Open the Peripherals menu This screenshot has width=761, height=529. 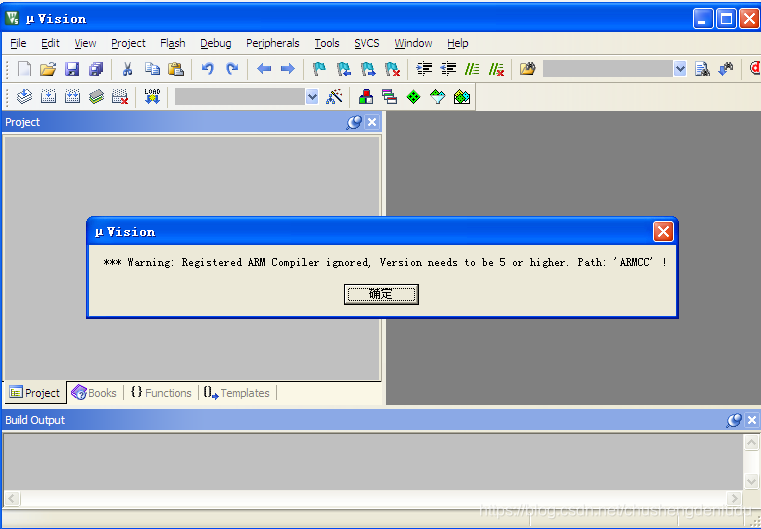273,43
